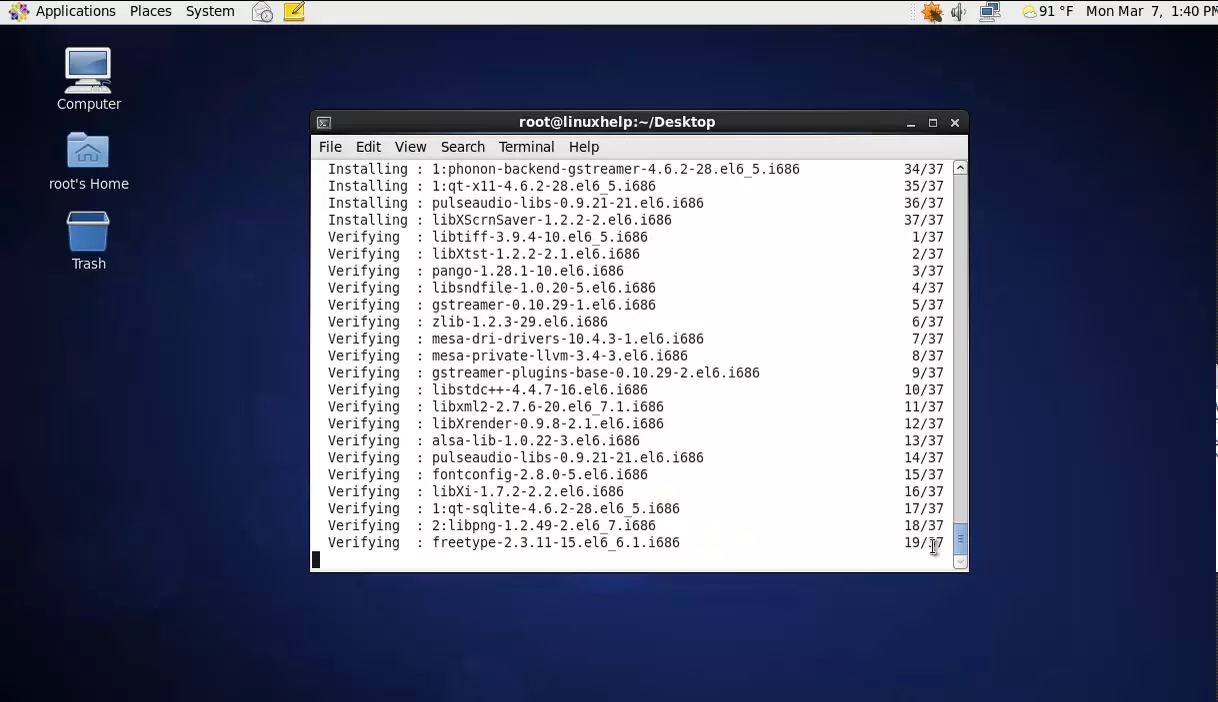
Task: Open the terminal Search menu
Action: 462,147
